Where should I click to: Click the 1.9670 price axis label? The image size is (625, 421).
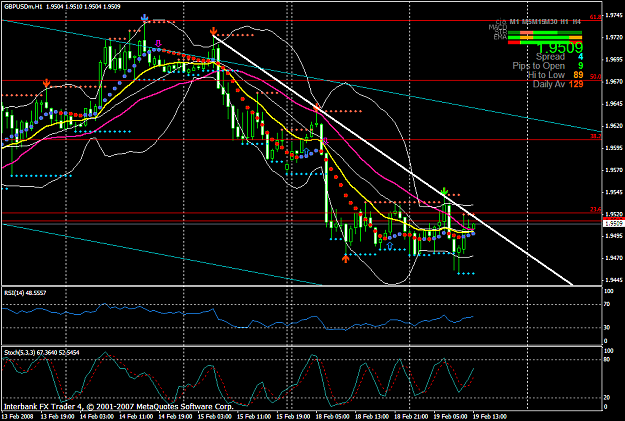pos(614,81)
